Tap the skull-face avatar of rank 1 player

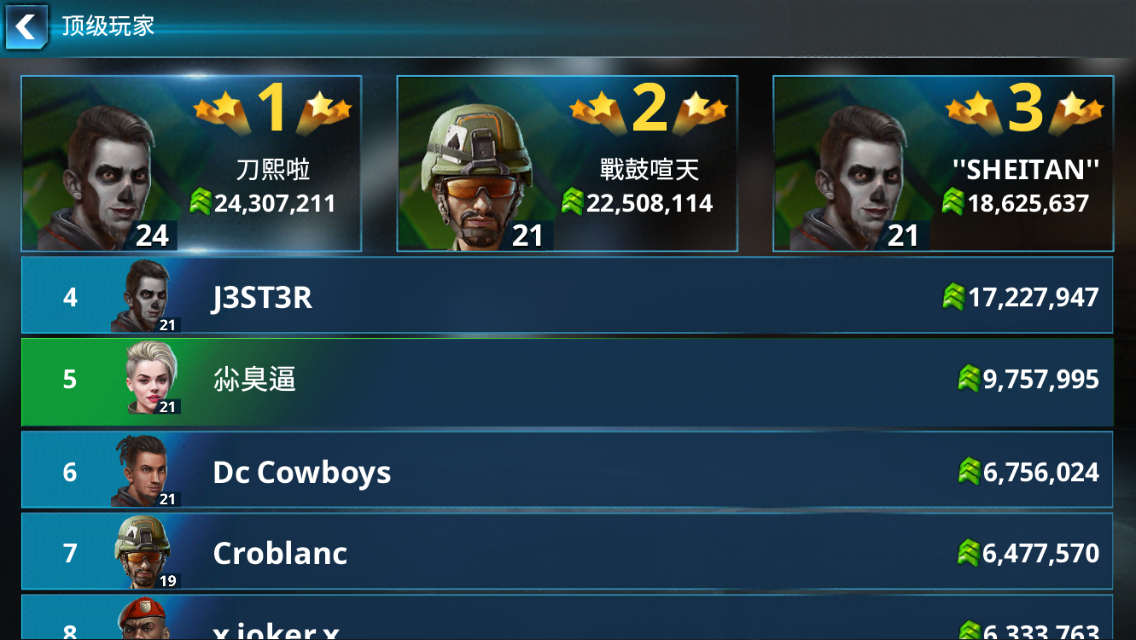coord(101,178)
